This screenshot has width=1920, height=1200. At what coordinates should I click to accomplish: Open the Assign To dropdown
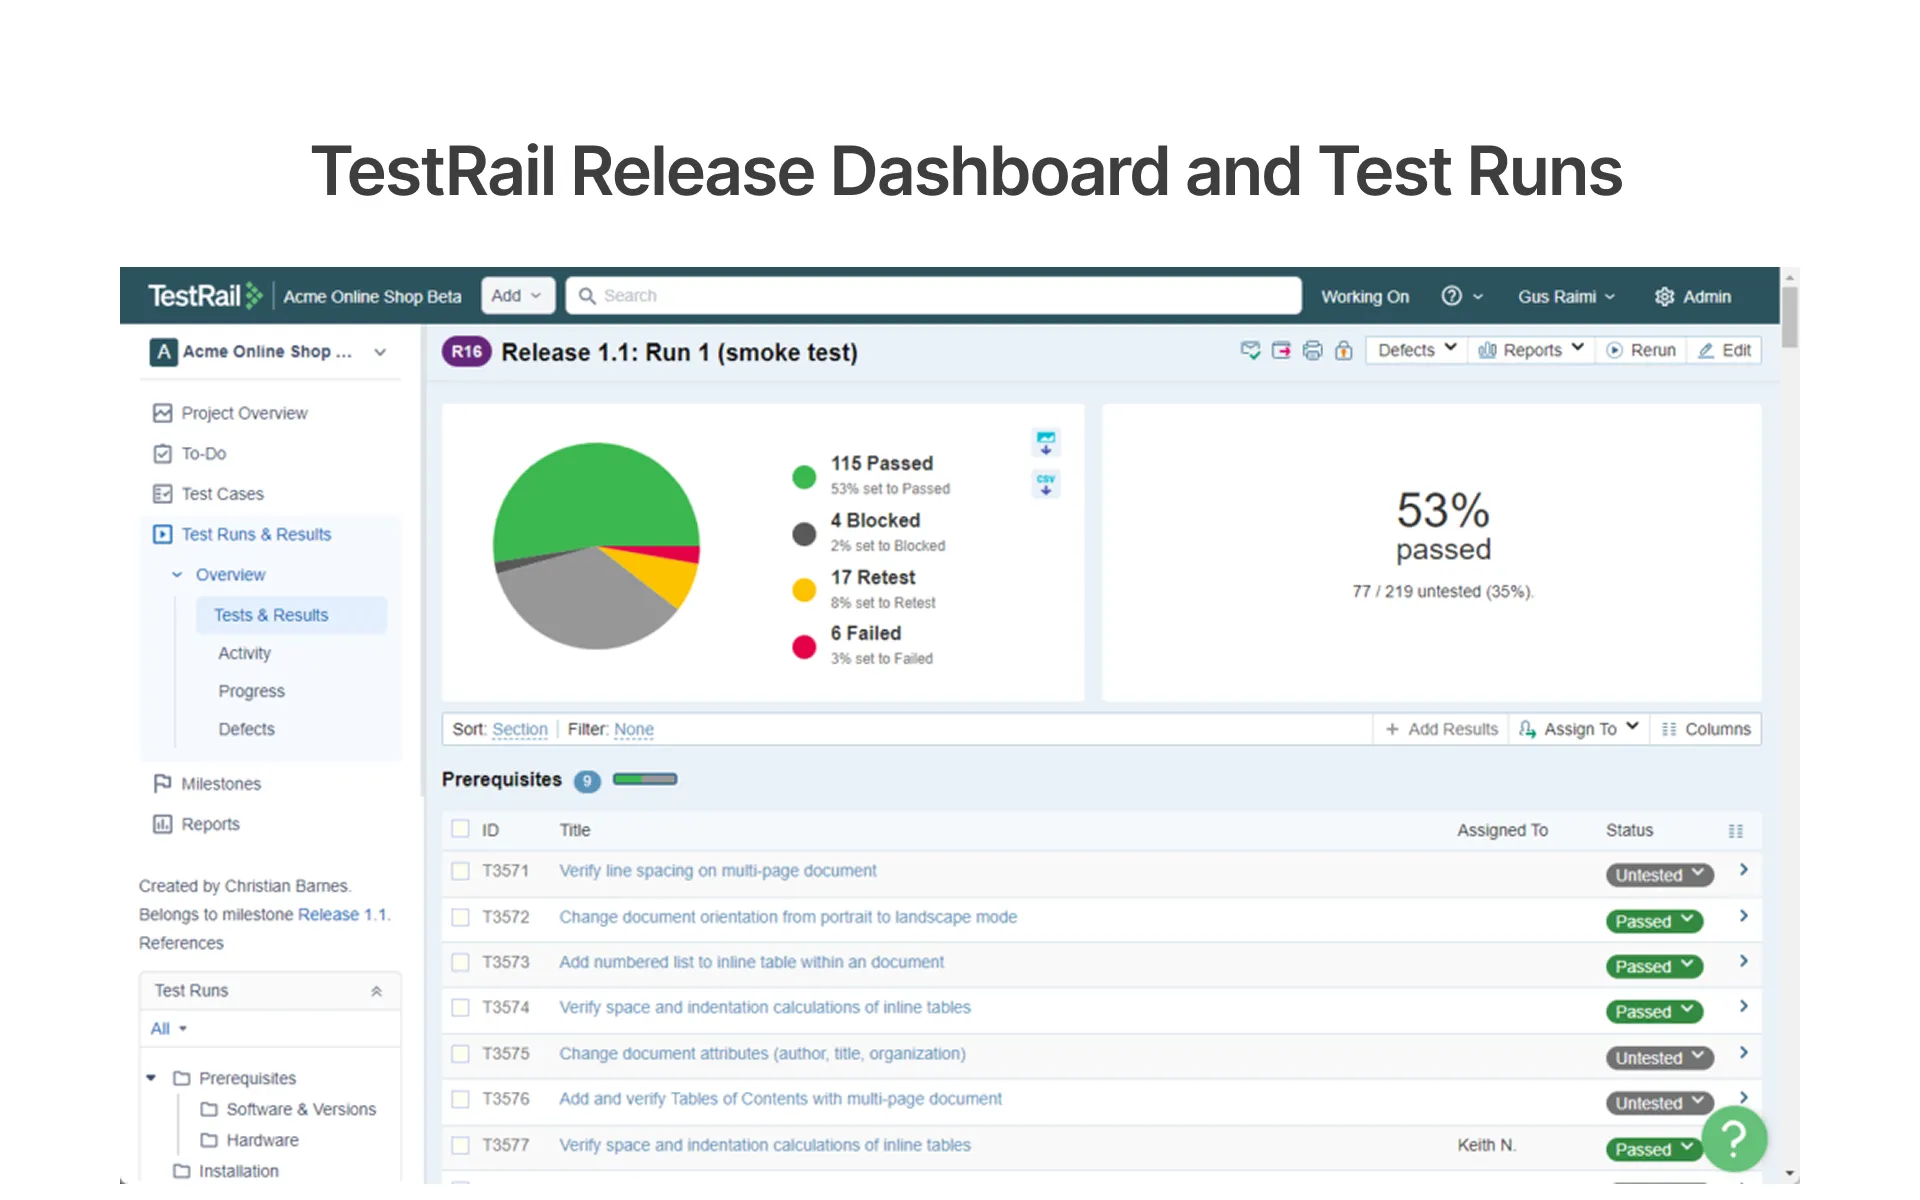tap(1578, 729)
